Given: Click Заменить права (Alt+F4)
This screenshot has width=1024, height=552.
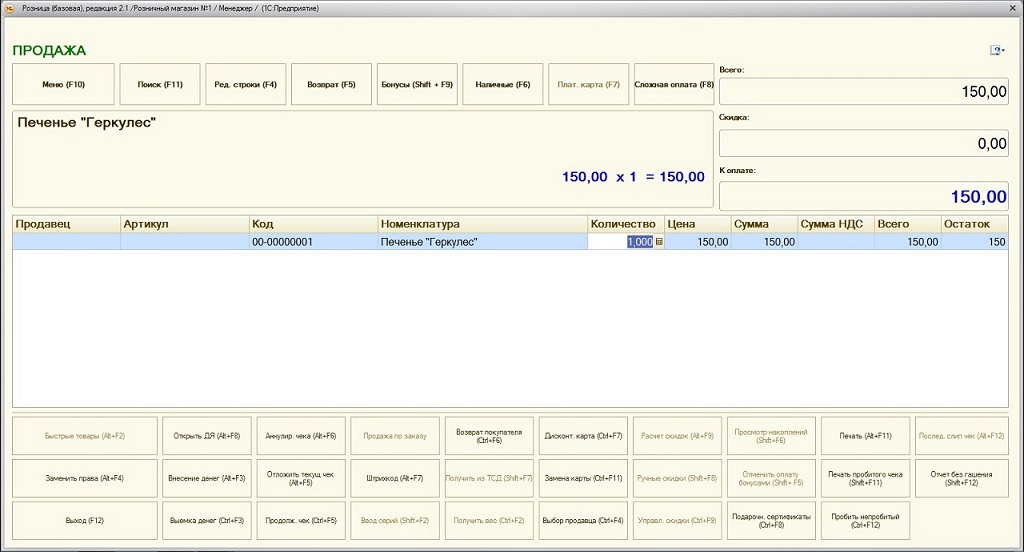Looking at the screenshot, I should [x=85, y=478].
